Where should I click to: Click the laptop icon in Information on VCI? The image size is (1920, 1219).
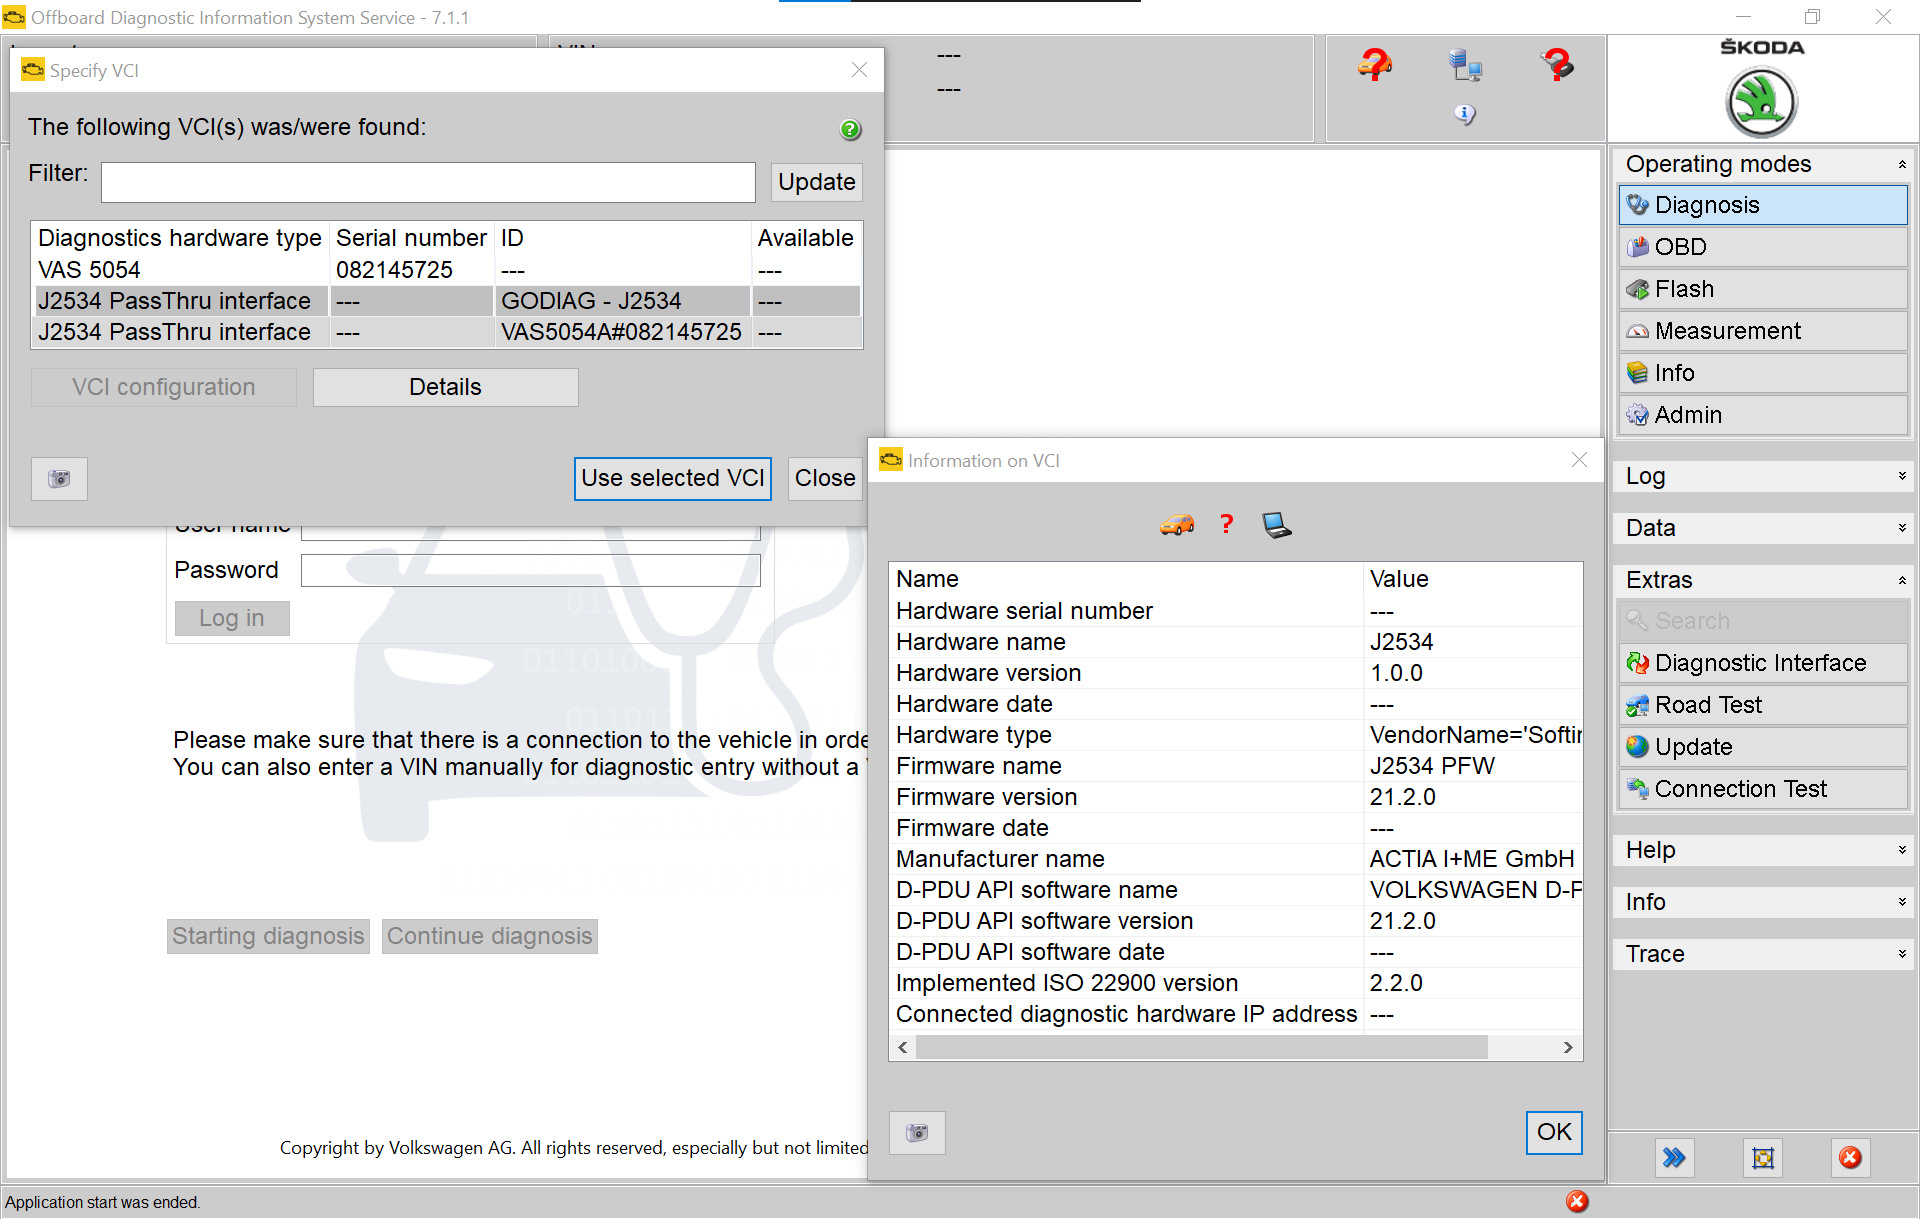point(1277,525)
